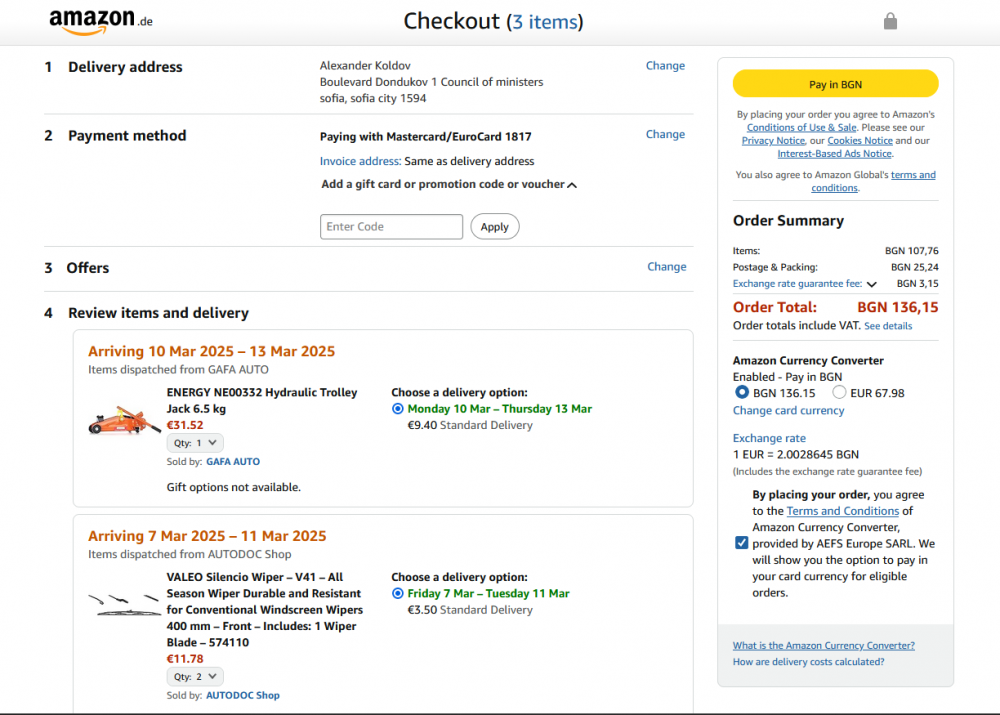The height and width of the screenshot is (715, 1000).
Task: Change the delivery address
Action: click(665, 66)
